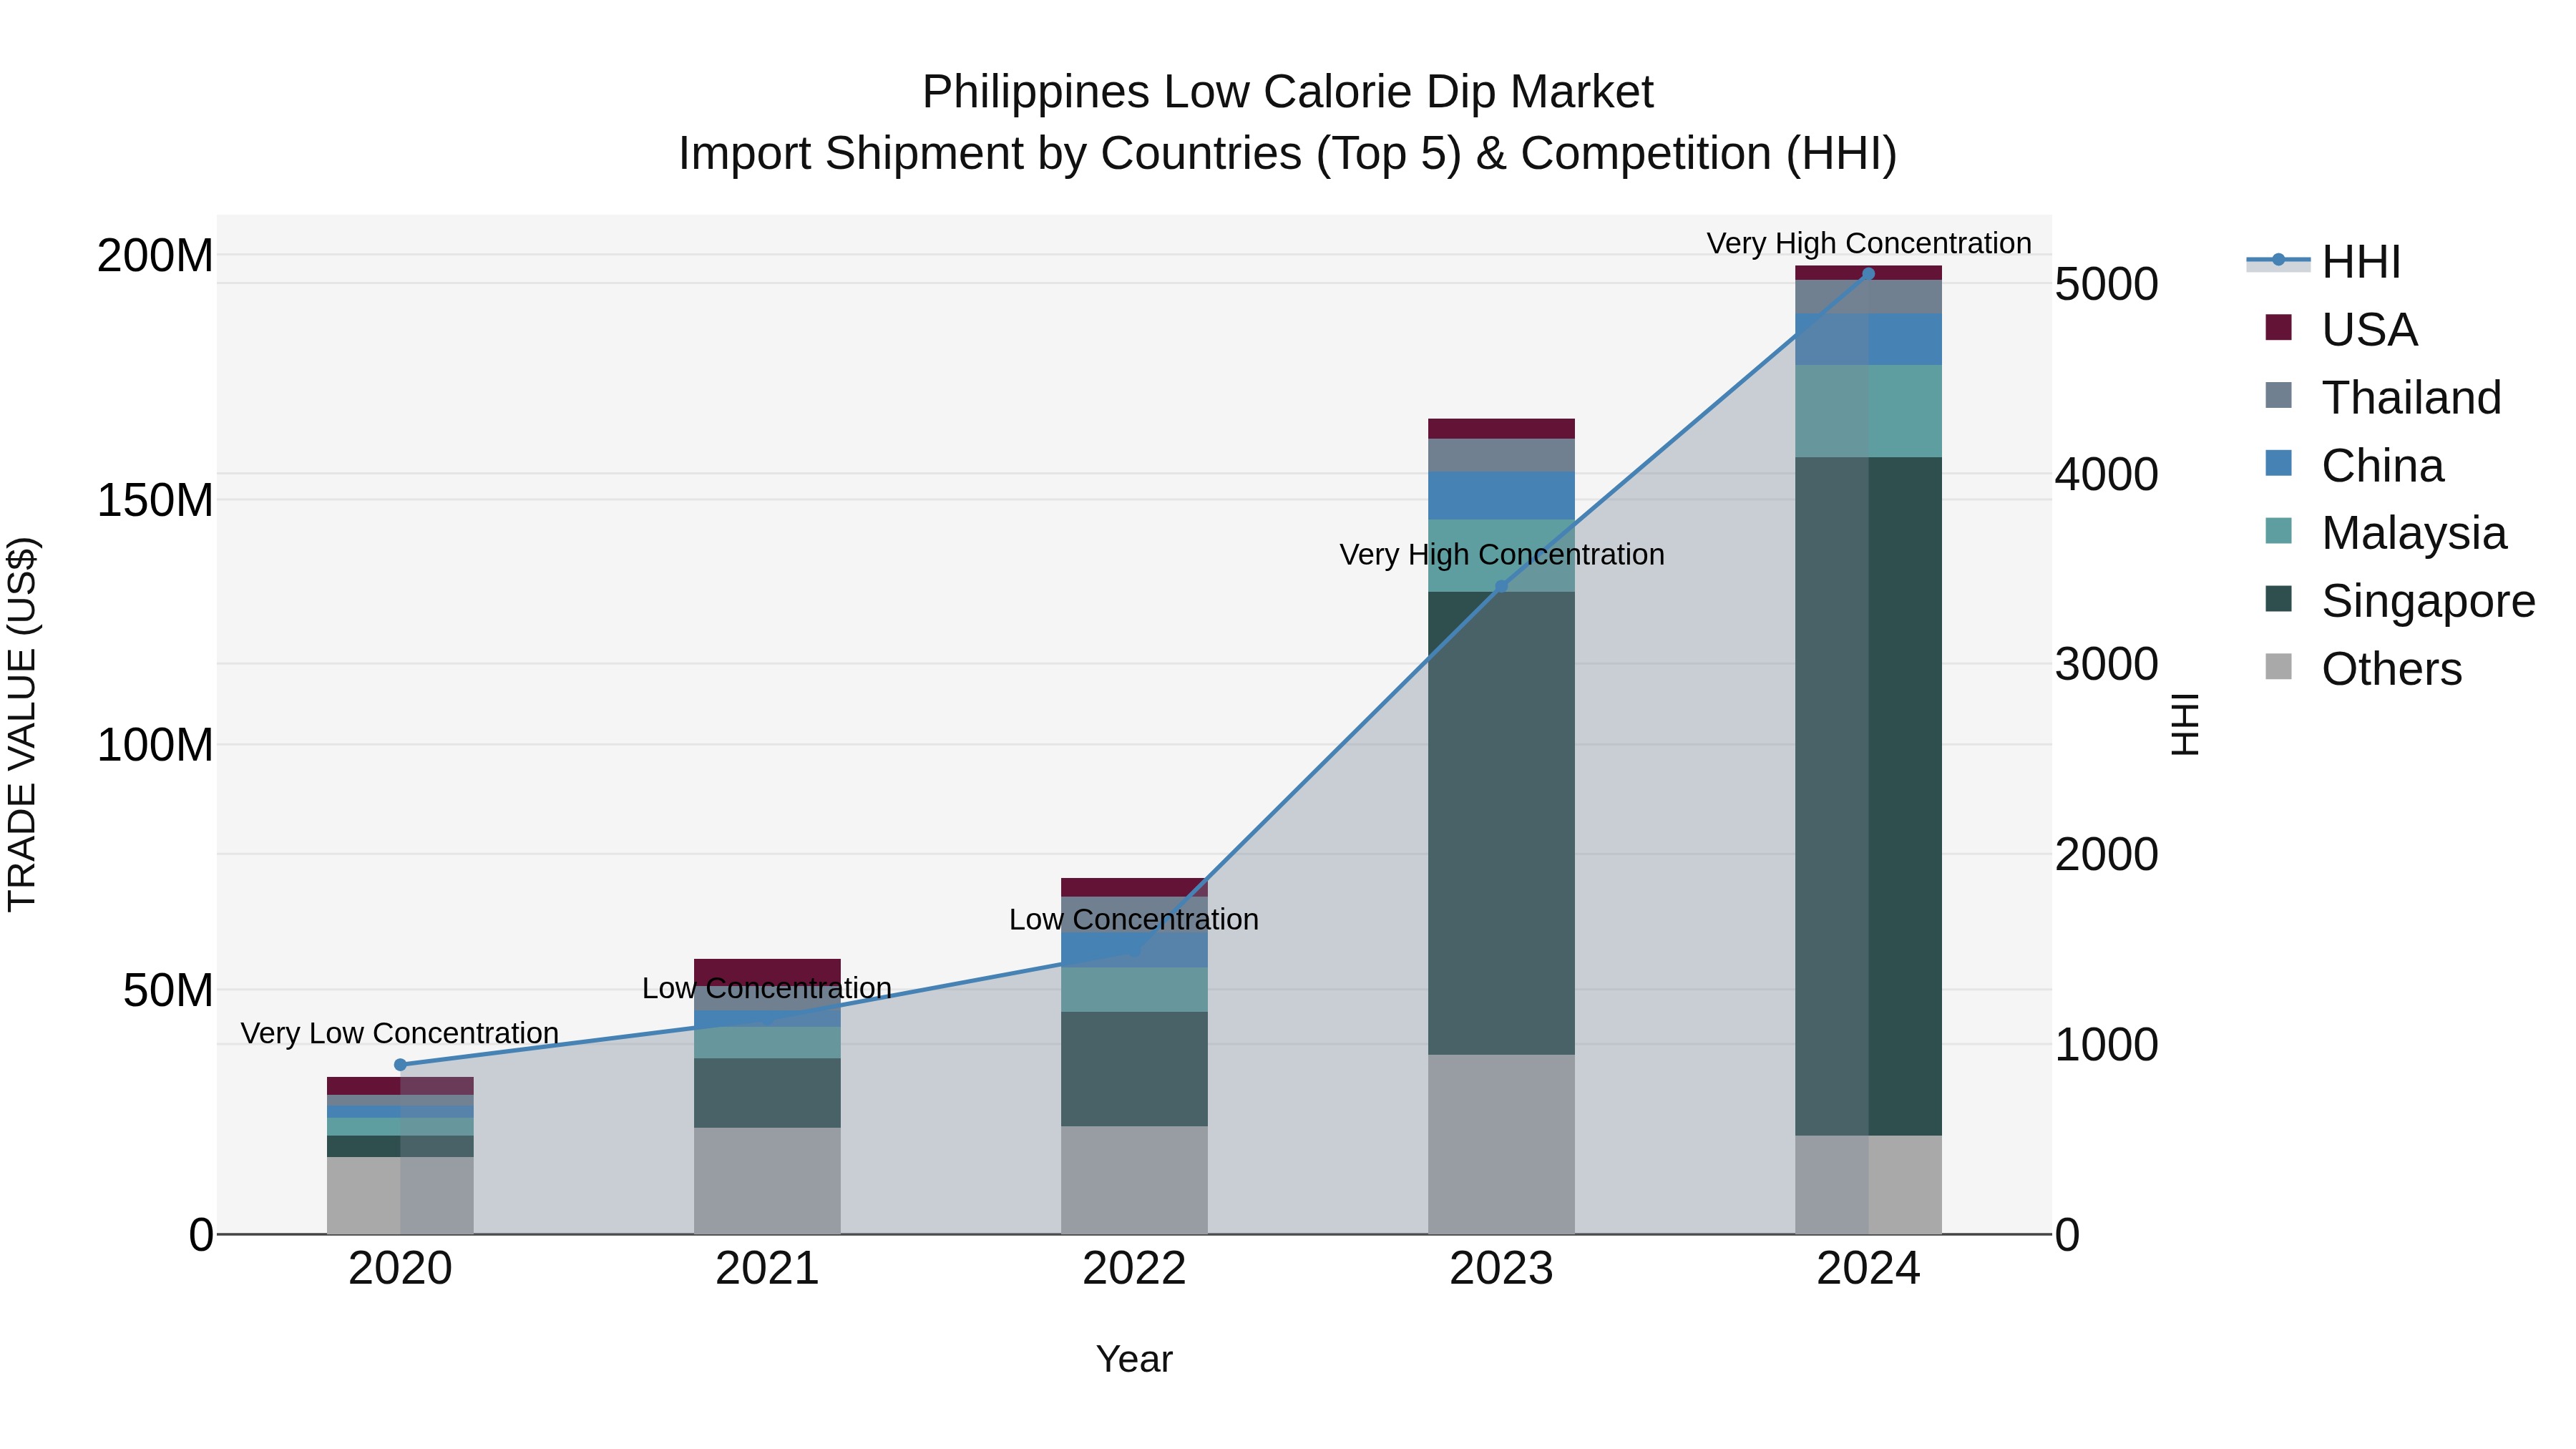Toggle the HHI series in the legend
This screenshot has width=2576, height=1449.
pyautogui.click(x=2324, y=262)
